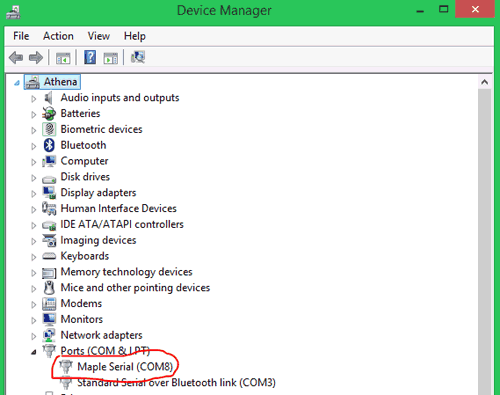Select Memory technology devices label
500x395 pixels.
coord(126,272)
